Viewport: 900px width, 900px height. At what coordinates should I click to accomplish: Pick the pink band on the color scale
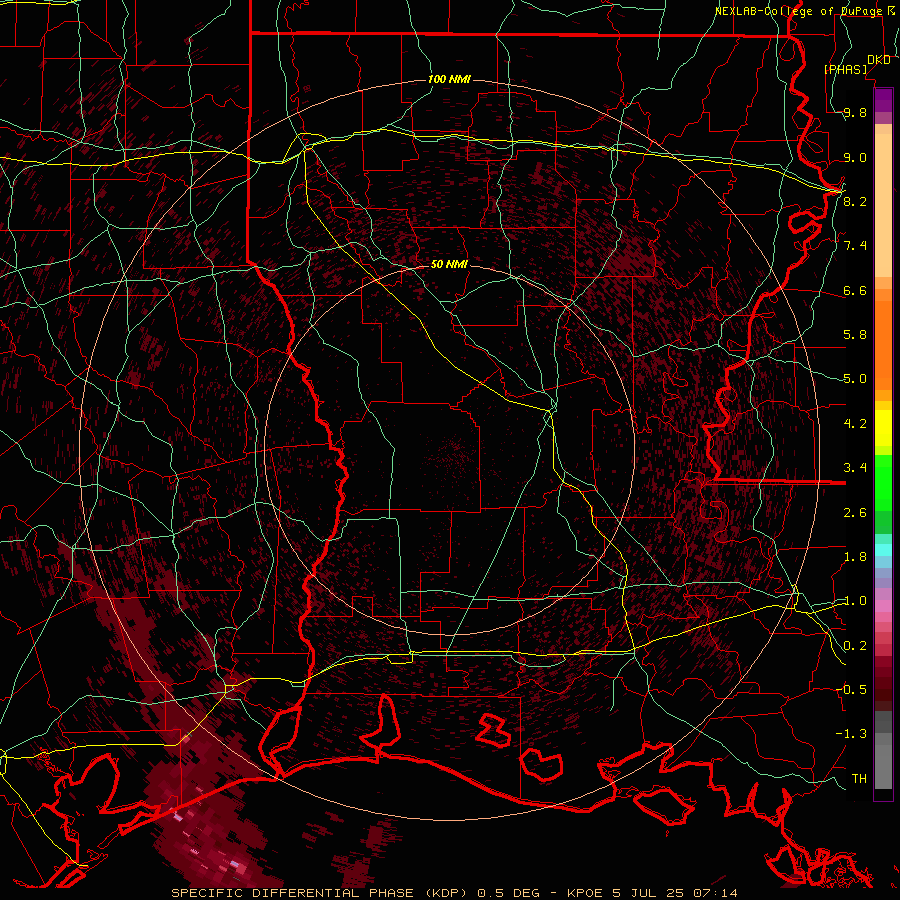(x=883, y=606)
